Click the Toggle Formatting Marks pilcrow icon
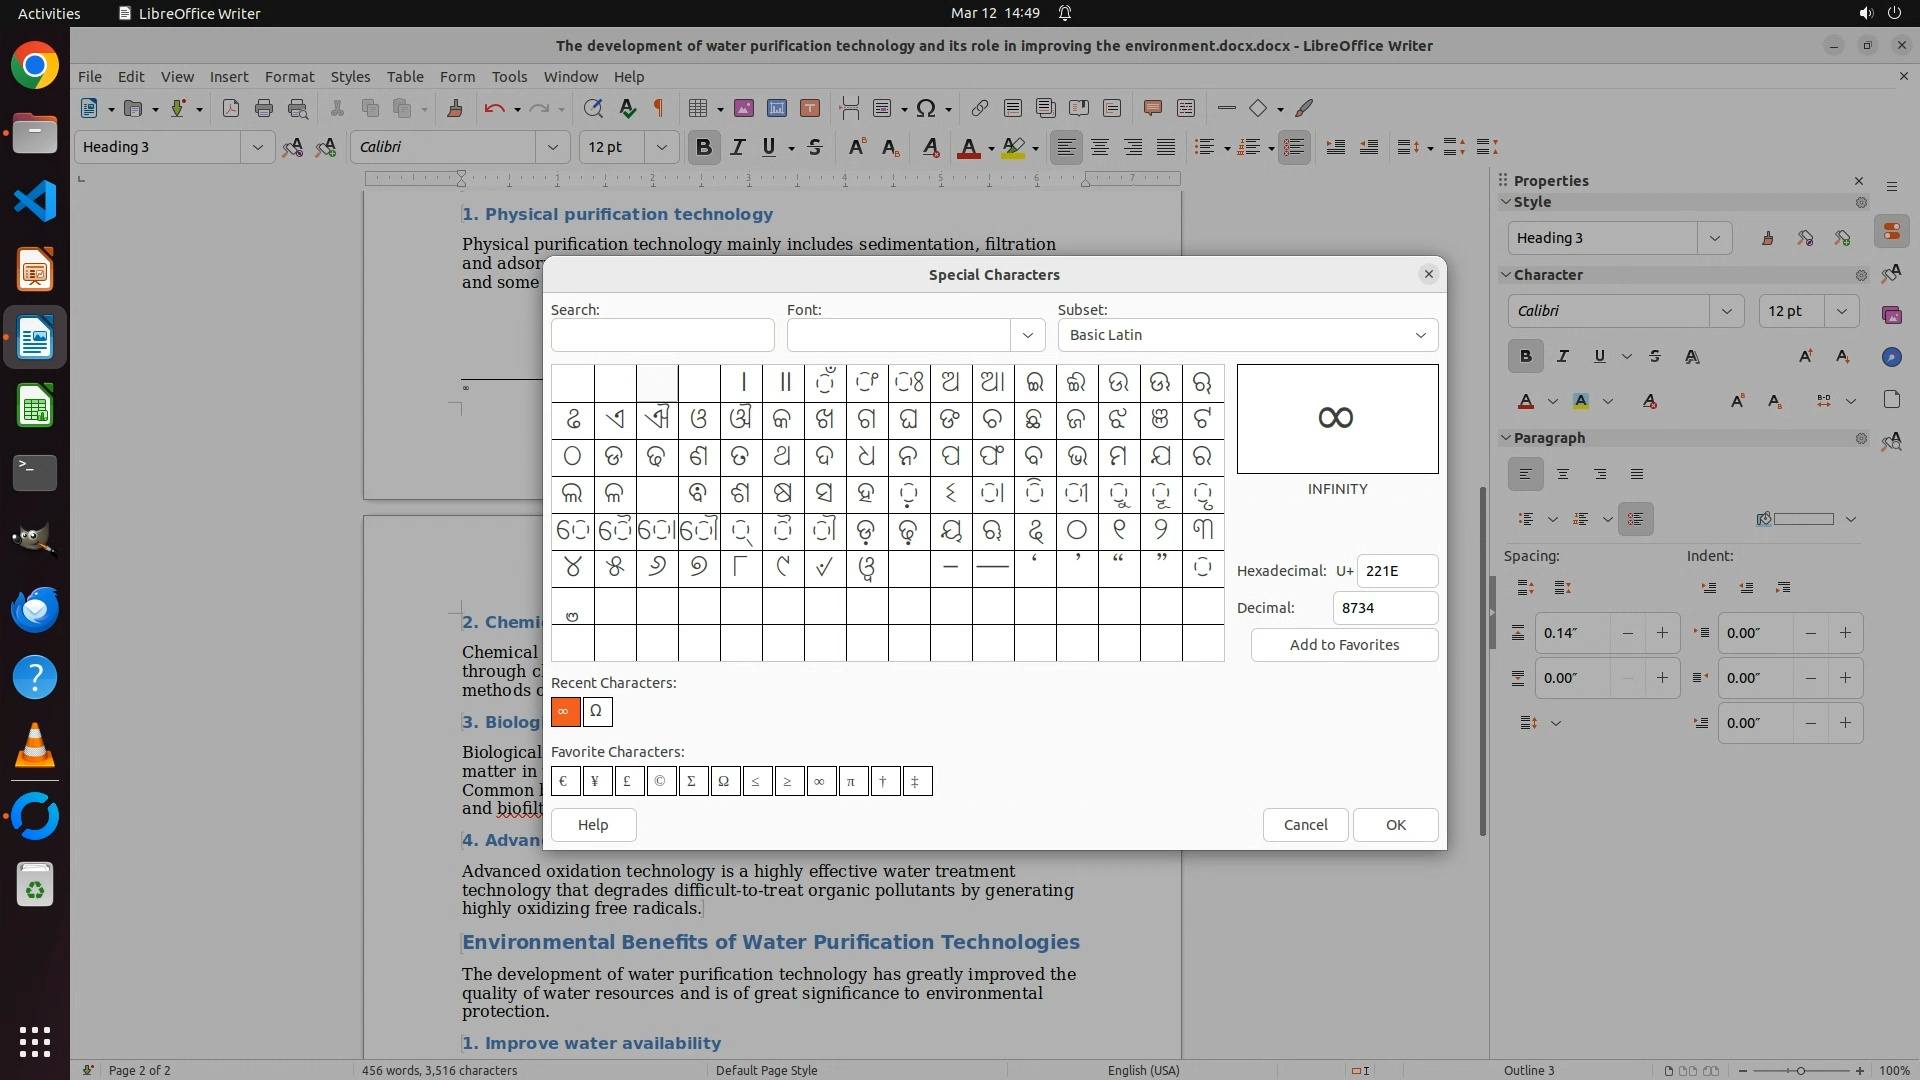1920x1080 pixels. [659, 108]
